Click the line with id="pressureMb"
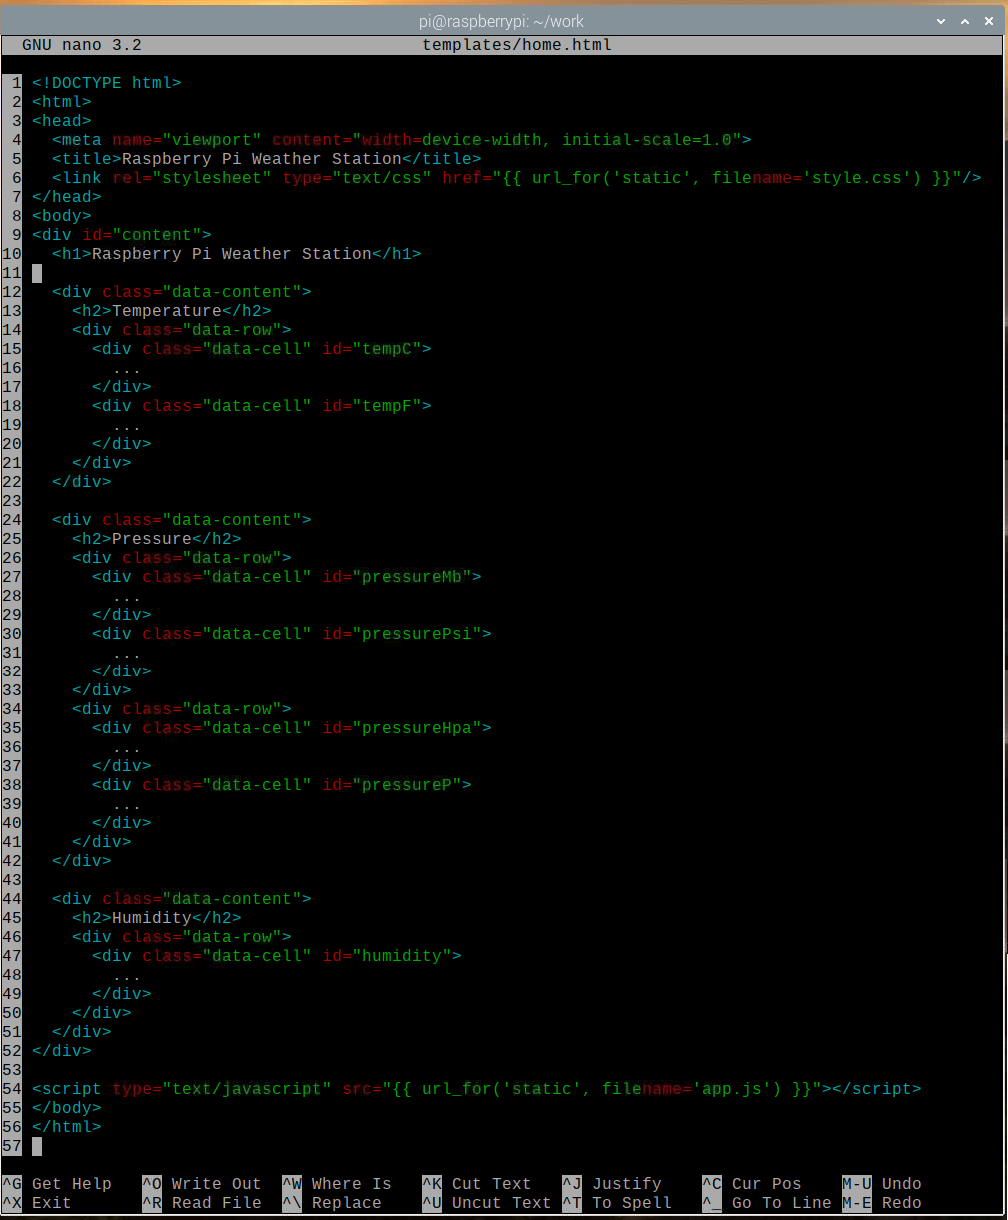This screenshot has width=1008, height=1220. click(287, 577)
